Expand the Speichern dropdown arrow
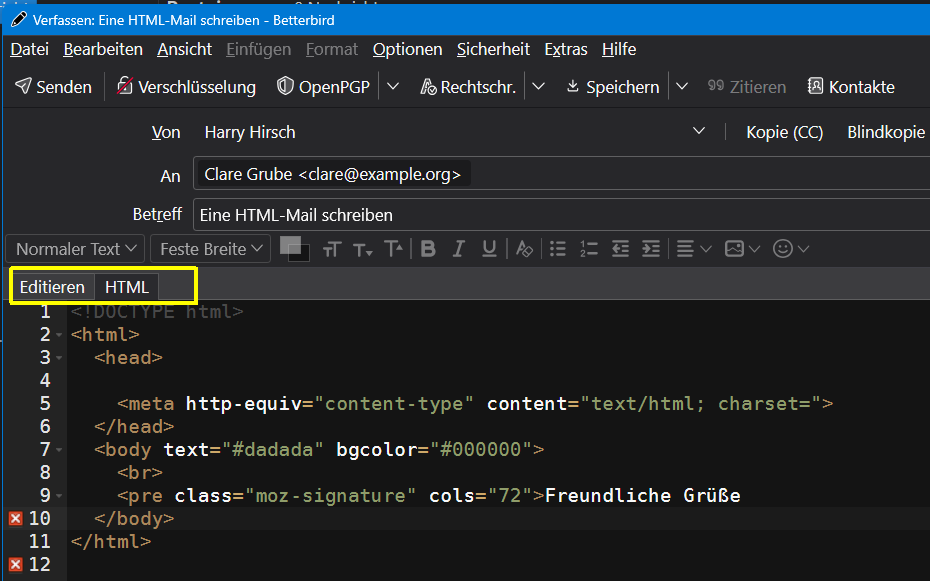The height and width of the screenshot is (581, 930). (682, 87)
